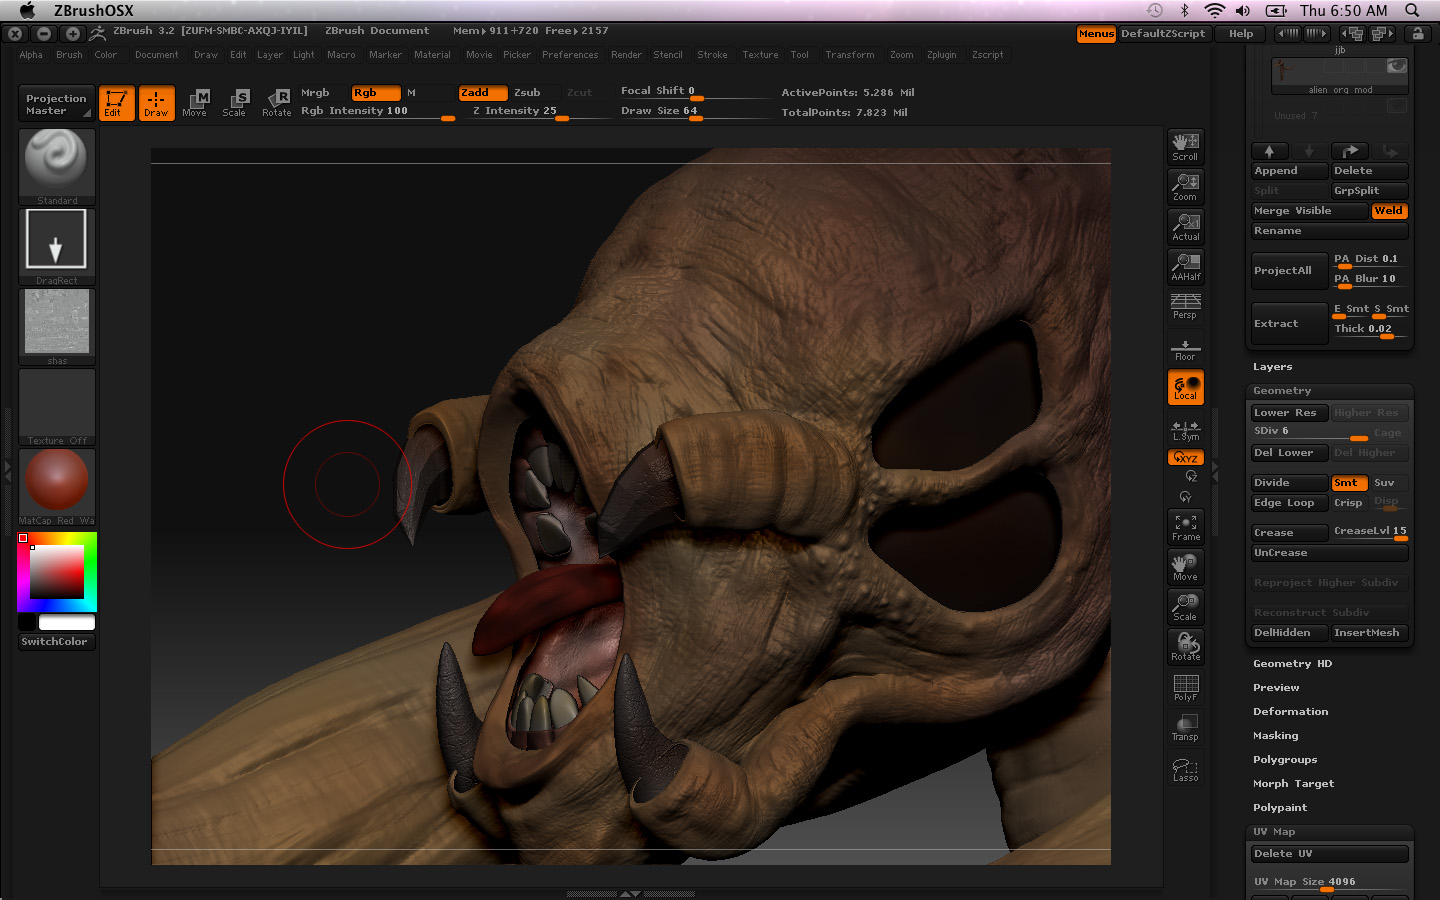The width and height of the screenshot is (1440, 900).
Task: Click the Rotate transform tool icon
Action: tap(277, 102)
